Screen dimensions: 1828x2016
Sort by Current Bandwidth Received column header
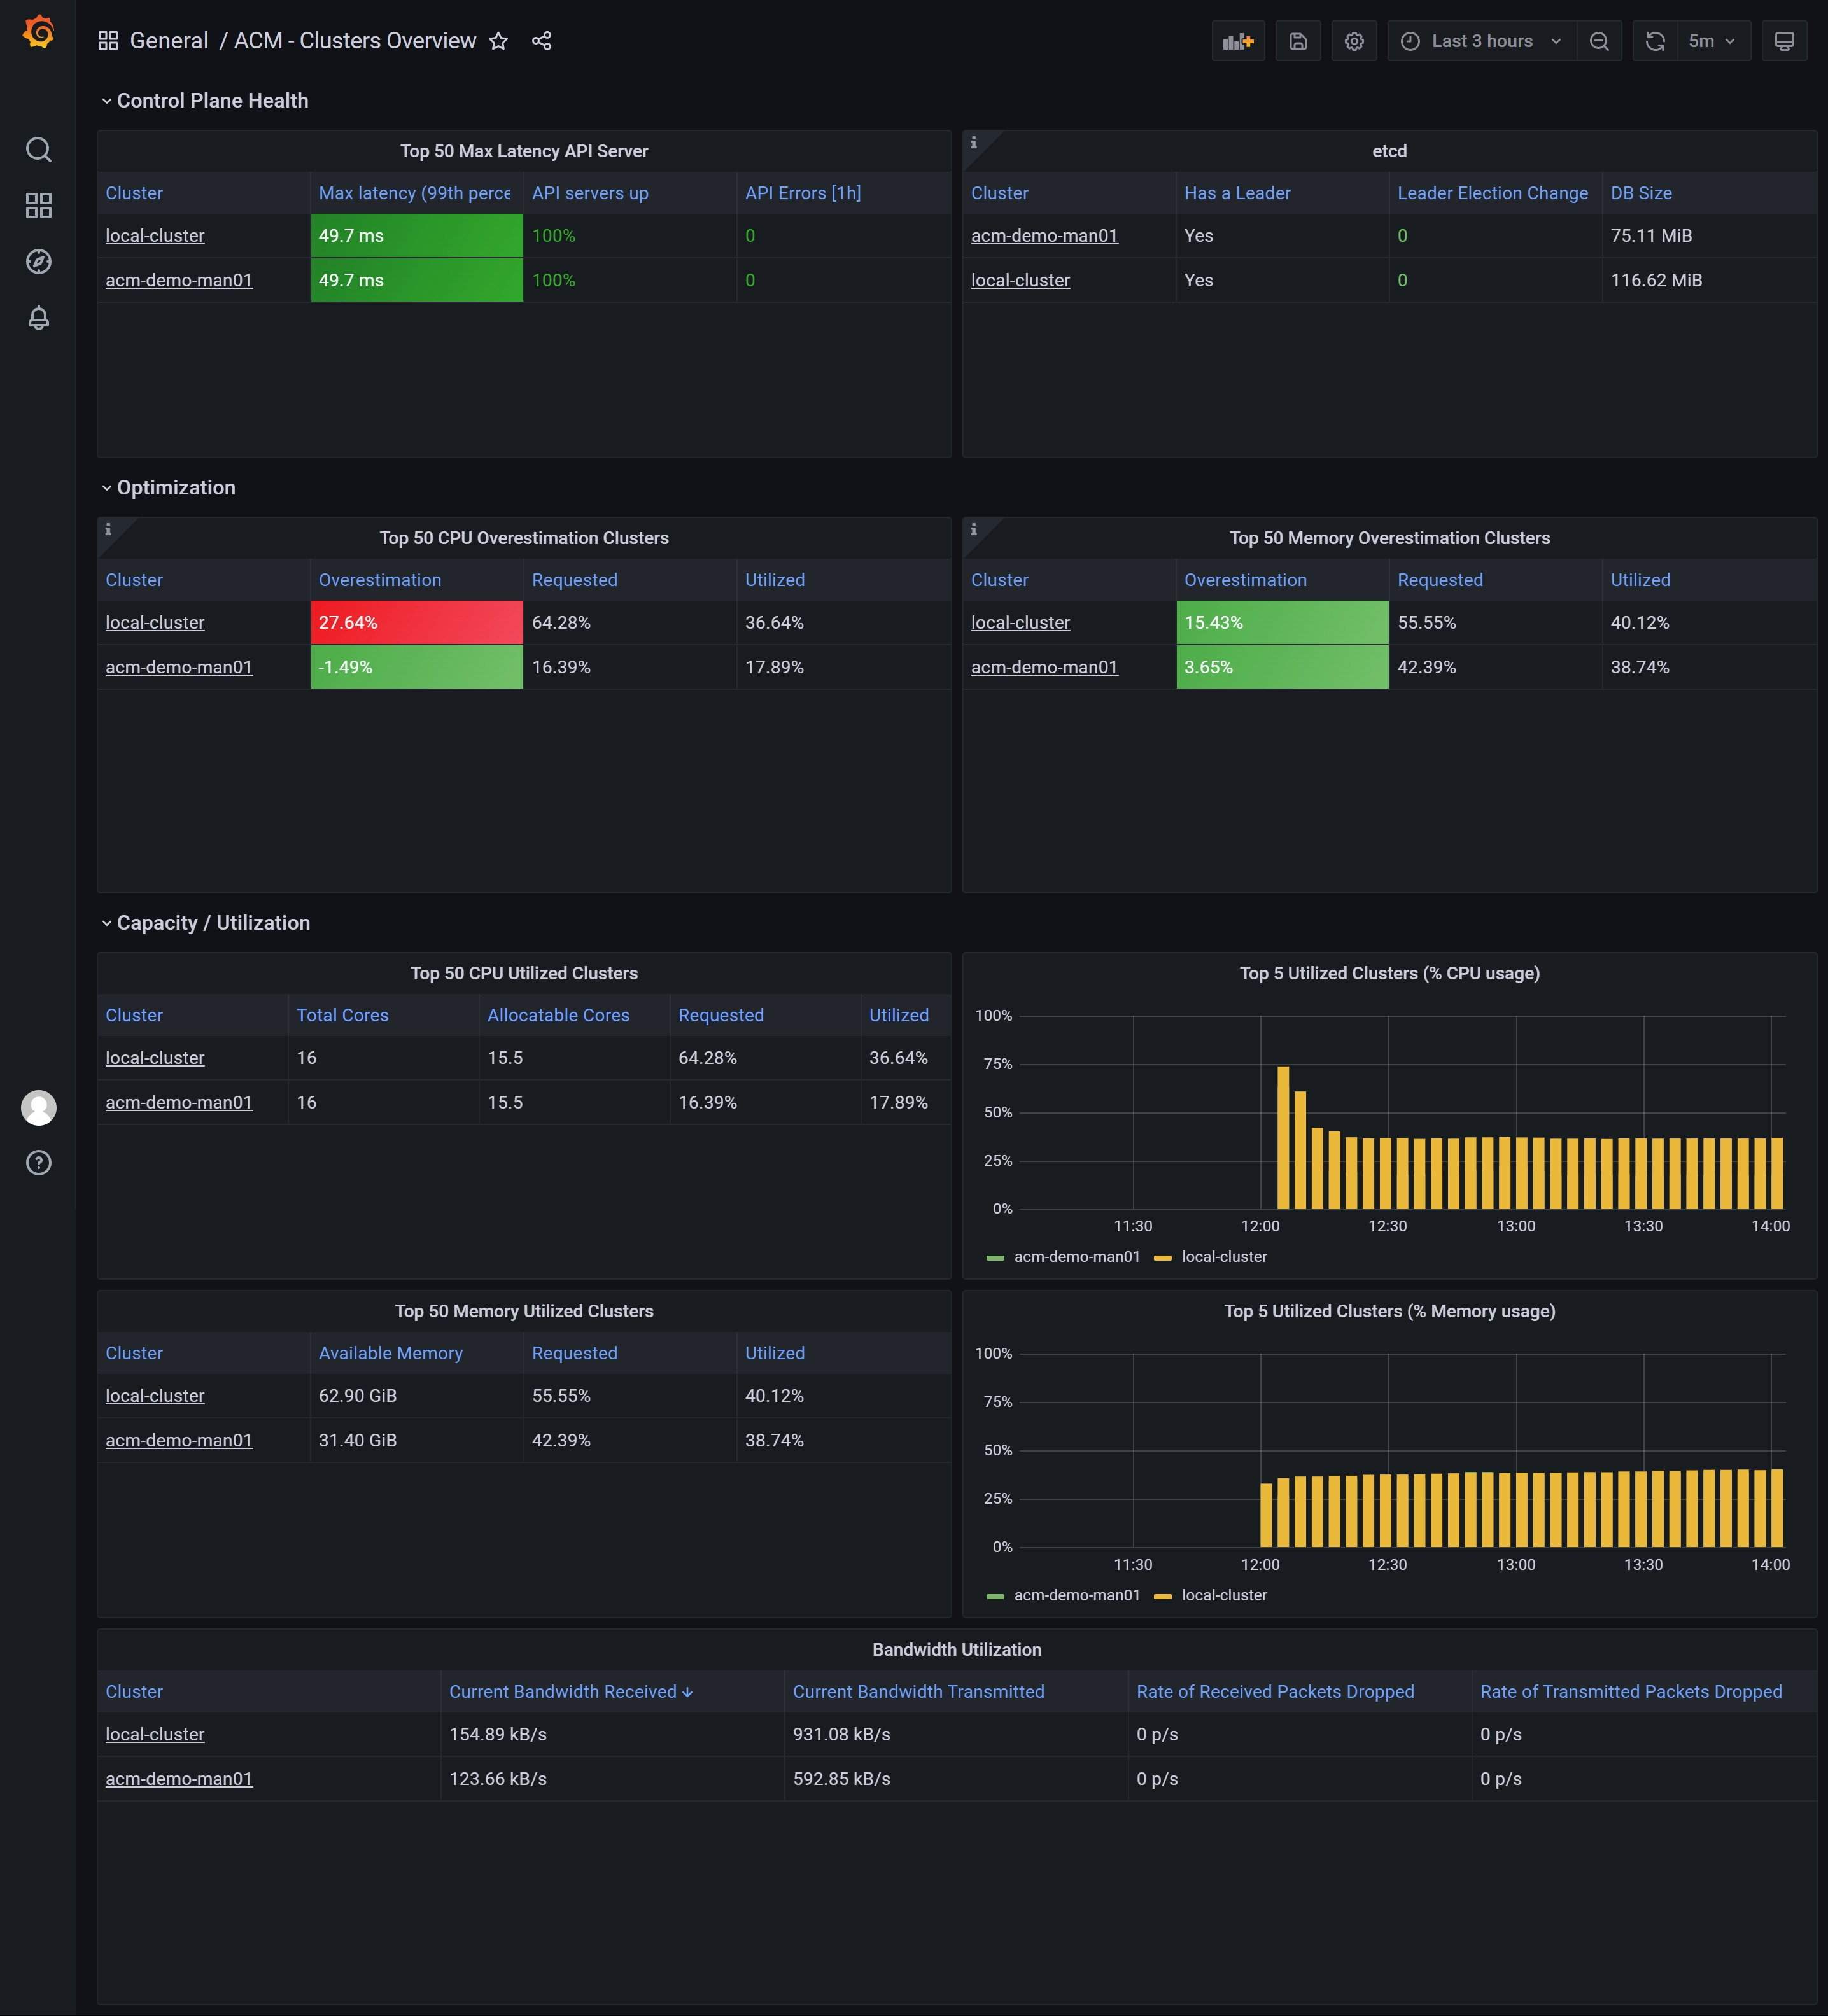click(563, 1692)
